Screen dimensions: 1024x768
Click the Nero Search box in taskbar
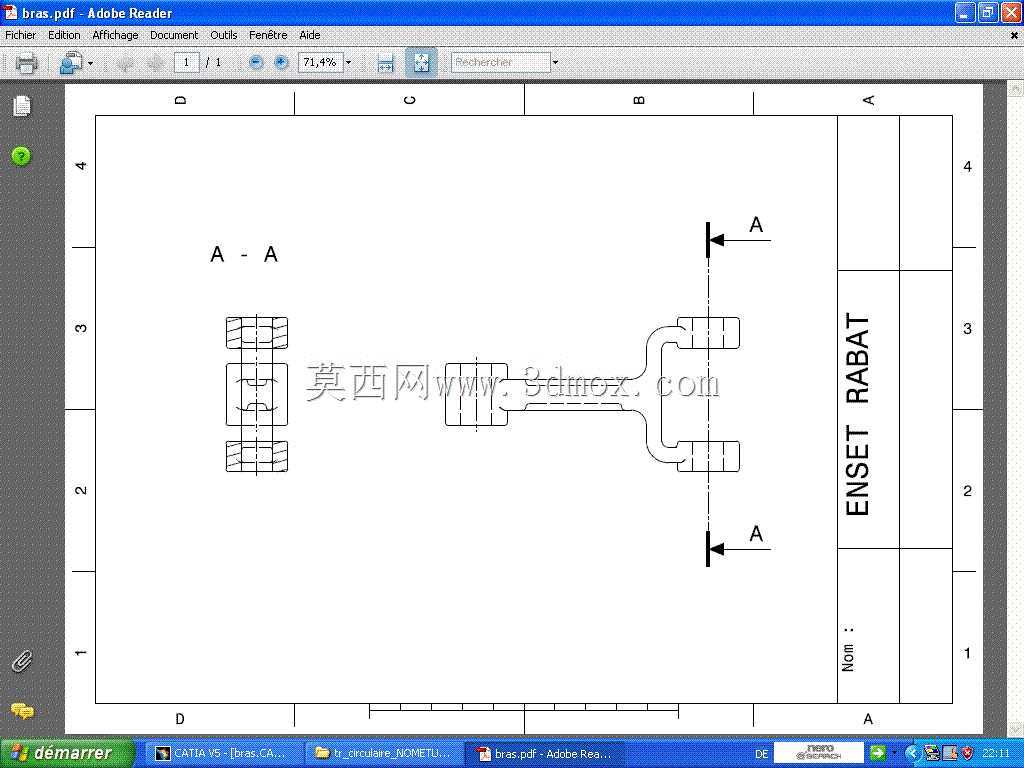point(819,753)
